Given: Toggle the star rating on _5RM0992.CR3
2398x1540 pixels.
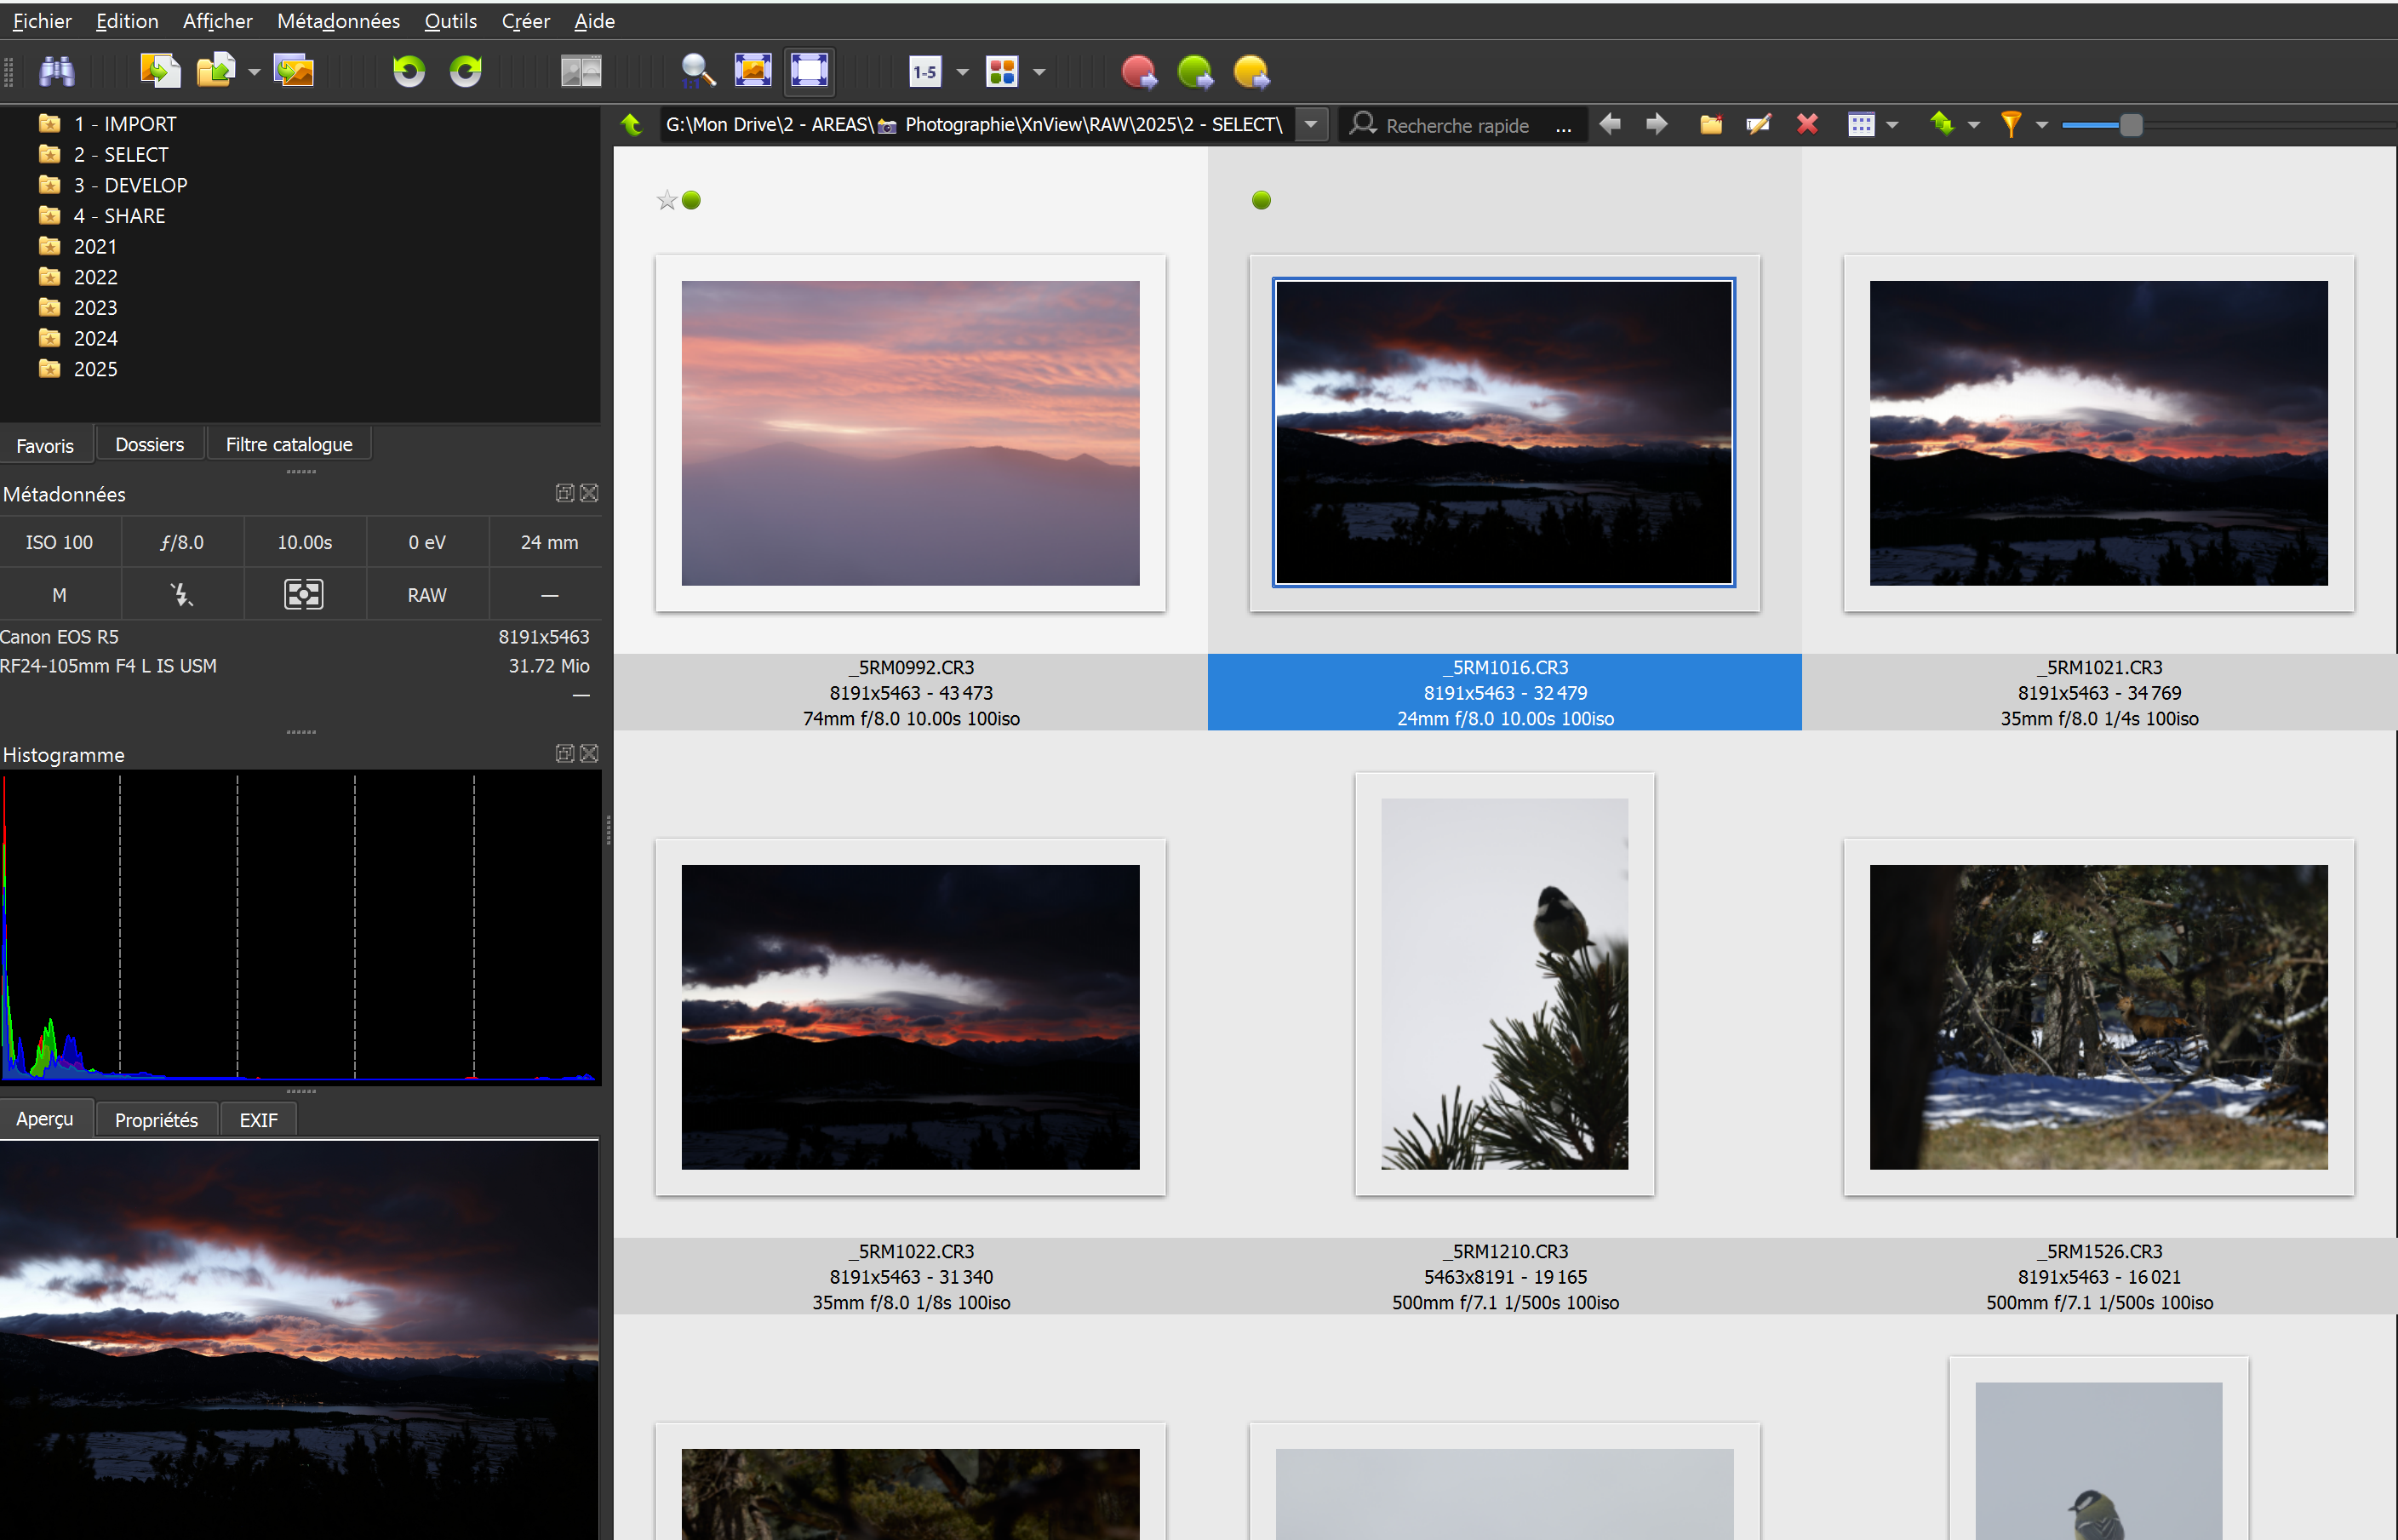Looking at the screenshot, I should click(x=667, y=201).
